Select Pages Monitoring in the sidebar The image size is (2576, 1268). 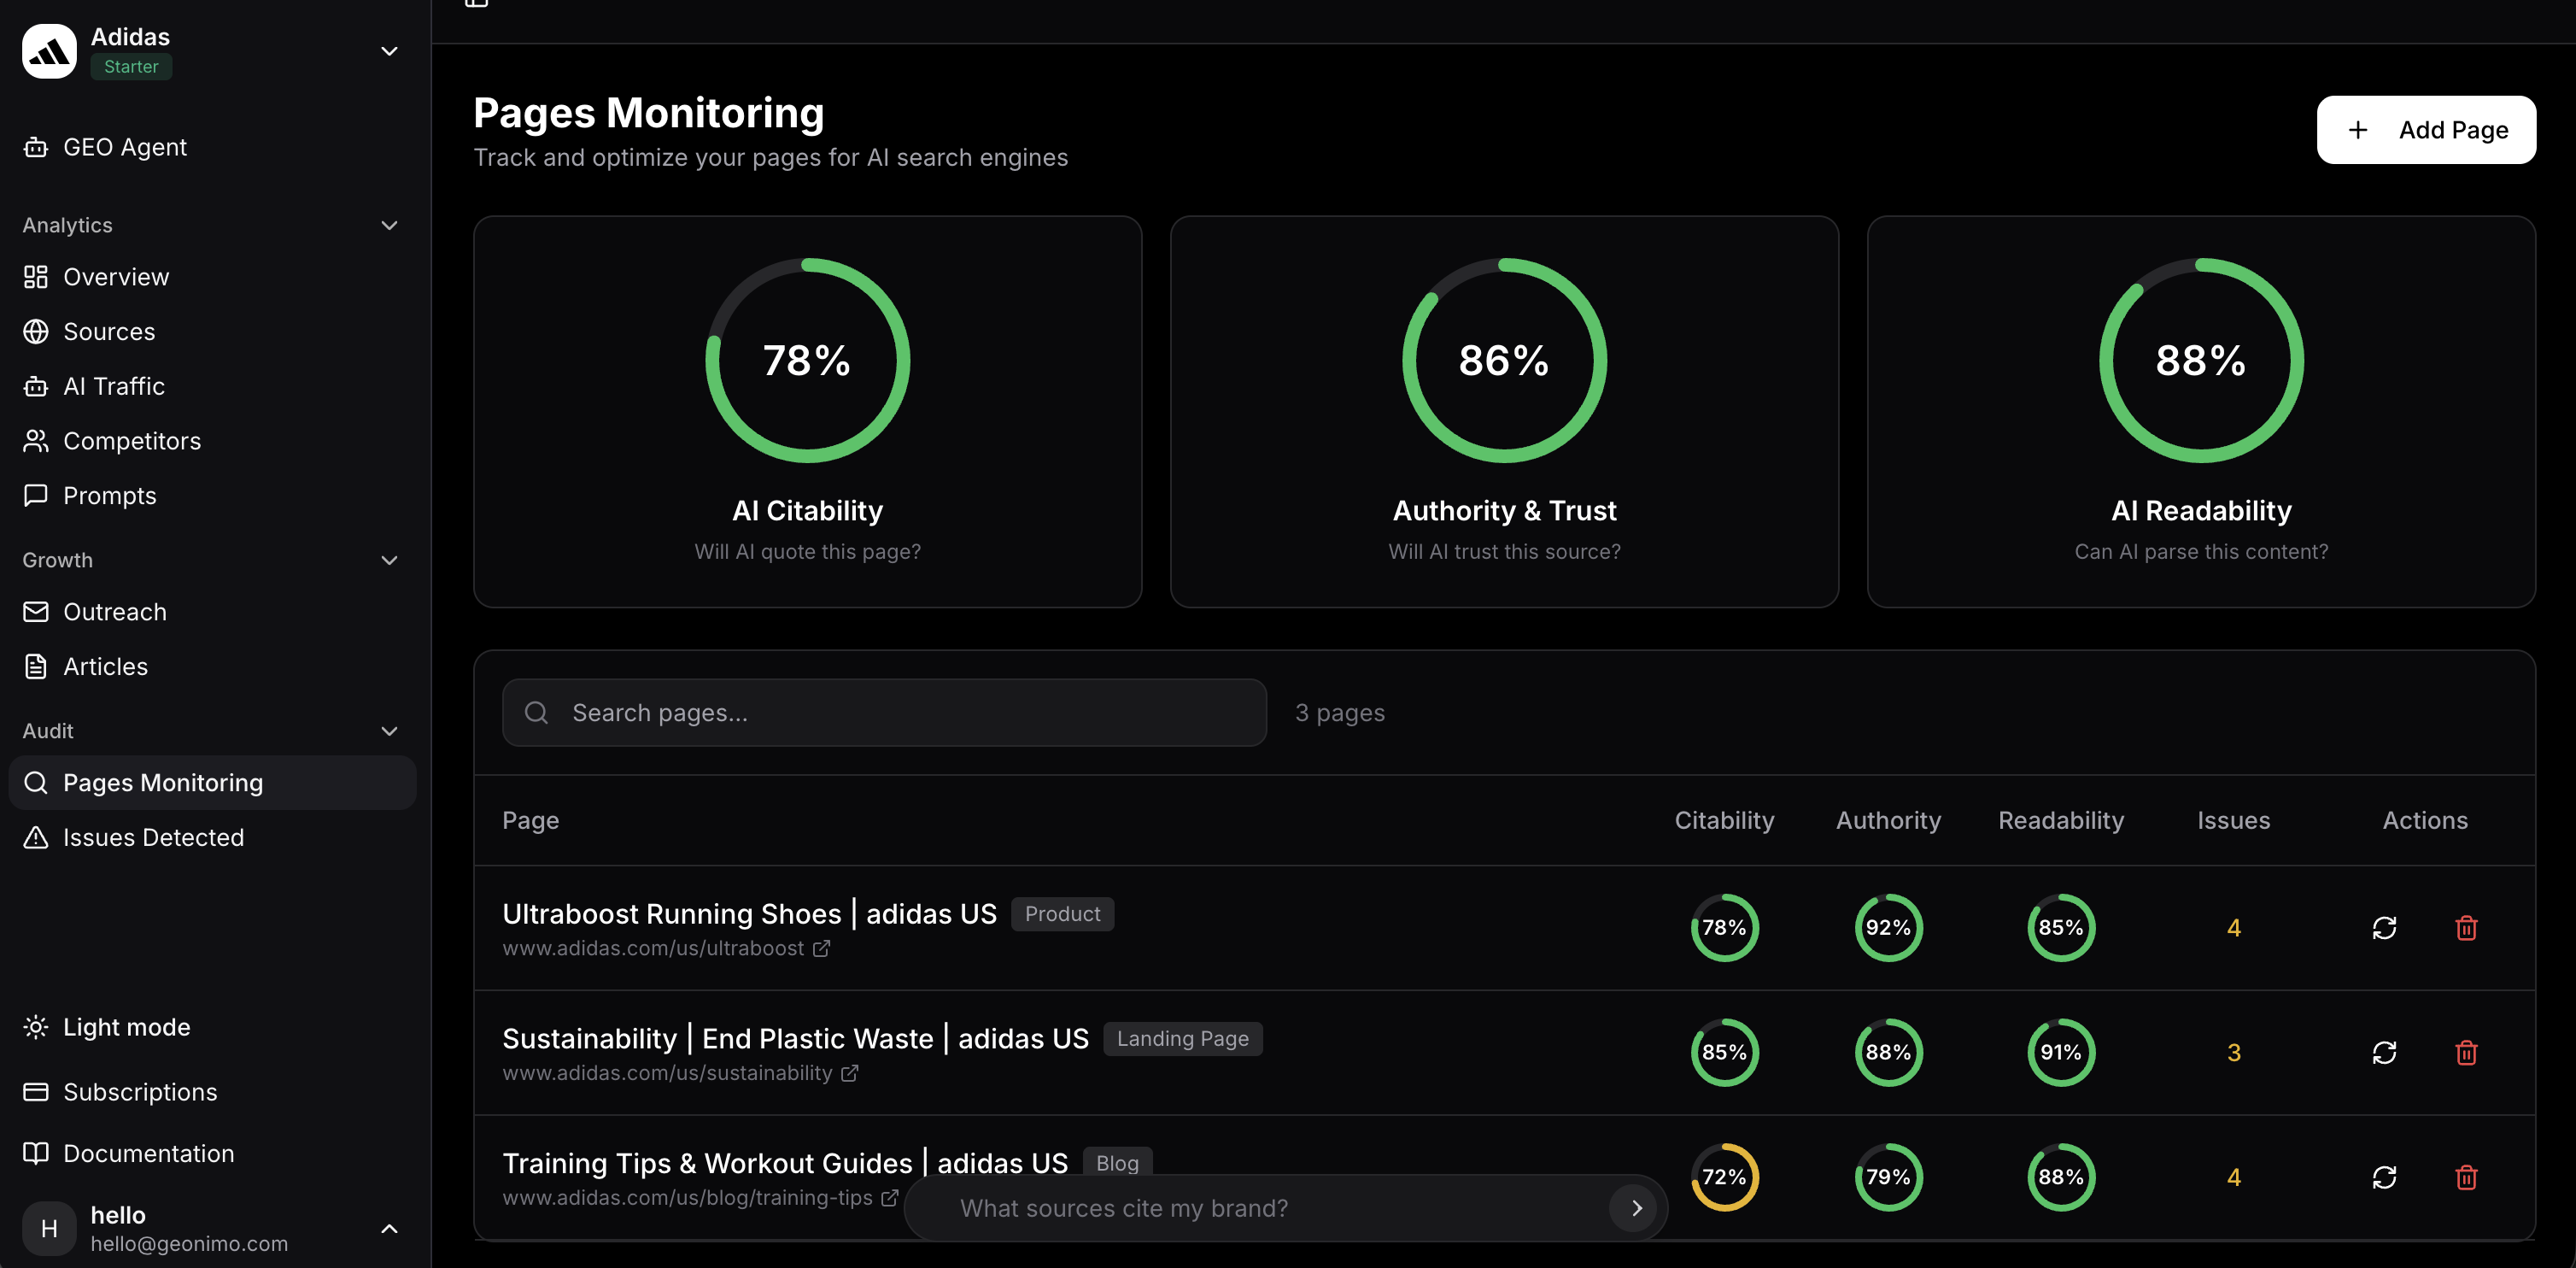tap(212, 783)
